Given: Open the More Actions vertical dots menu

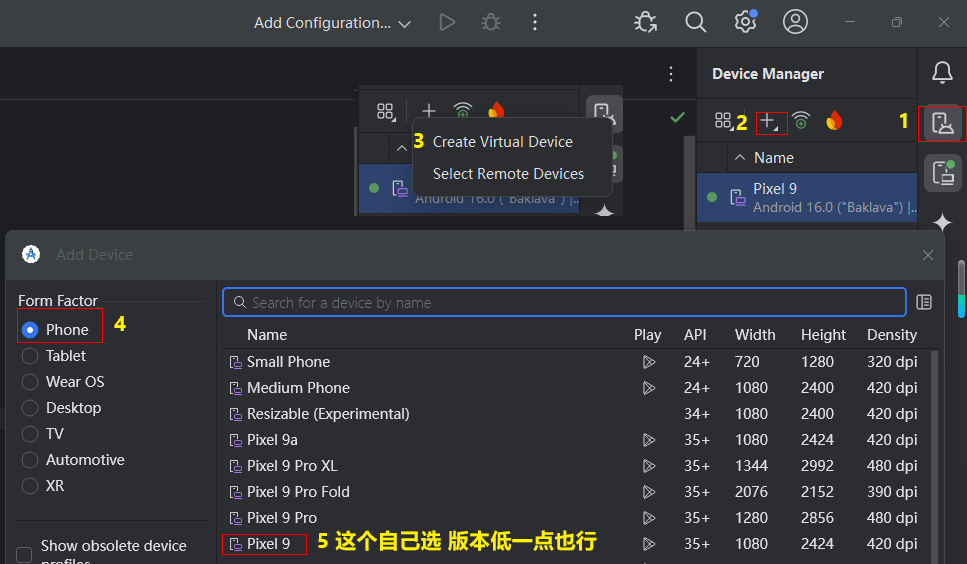Looking at the screenshot, I should 535,23.
